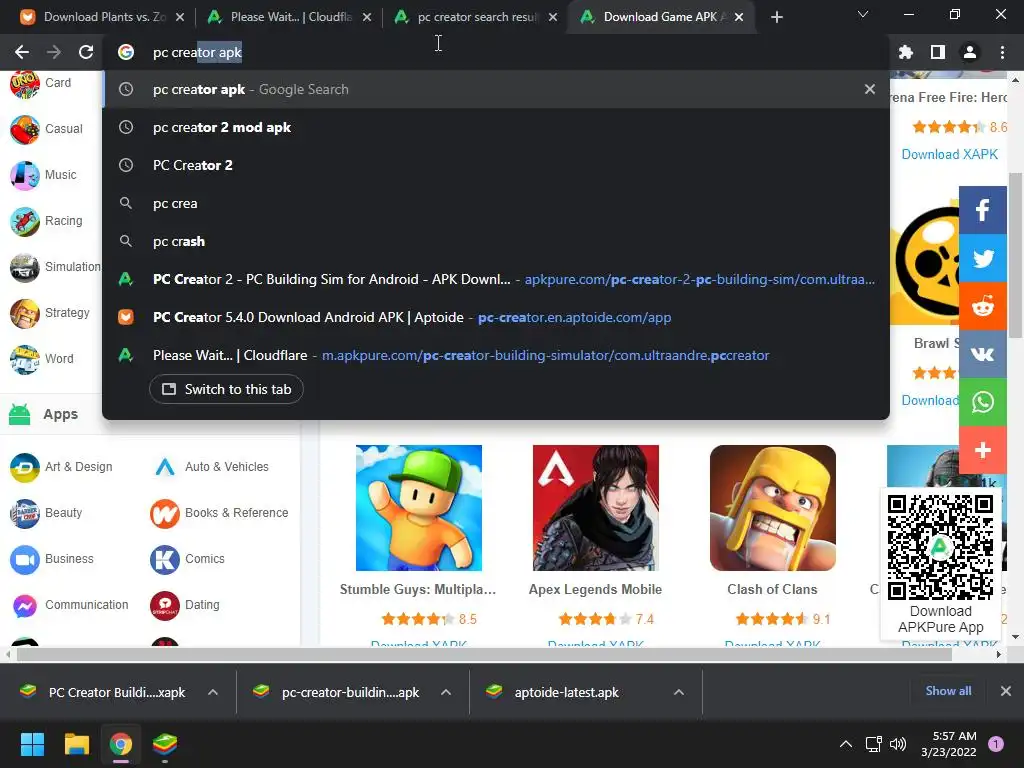Open the Casual games category icon
The image size is (1024, 768).
click(25, 129)
